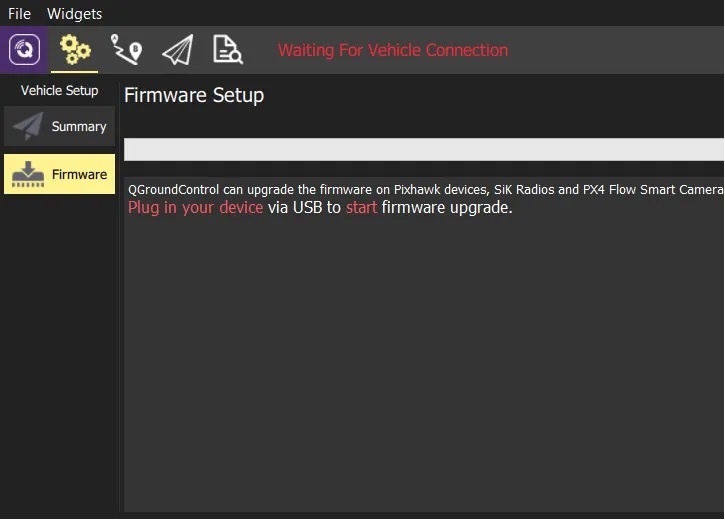Click the QGroundControl upgrade description text

coord(425,190)
